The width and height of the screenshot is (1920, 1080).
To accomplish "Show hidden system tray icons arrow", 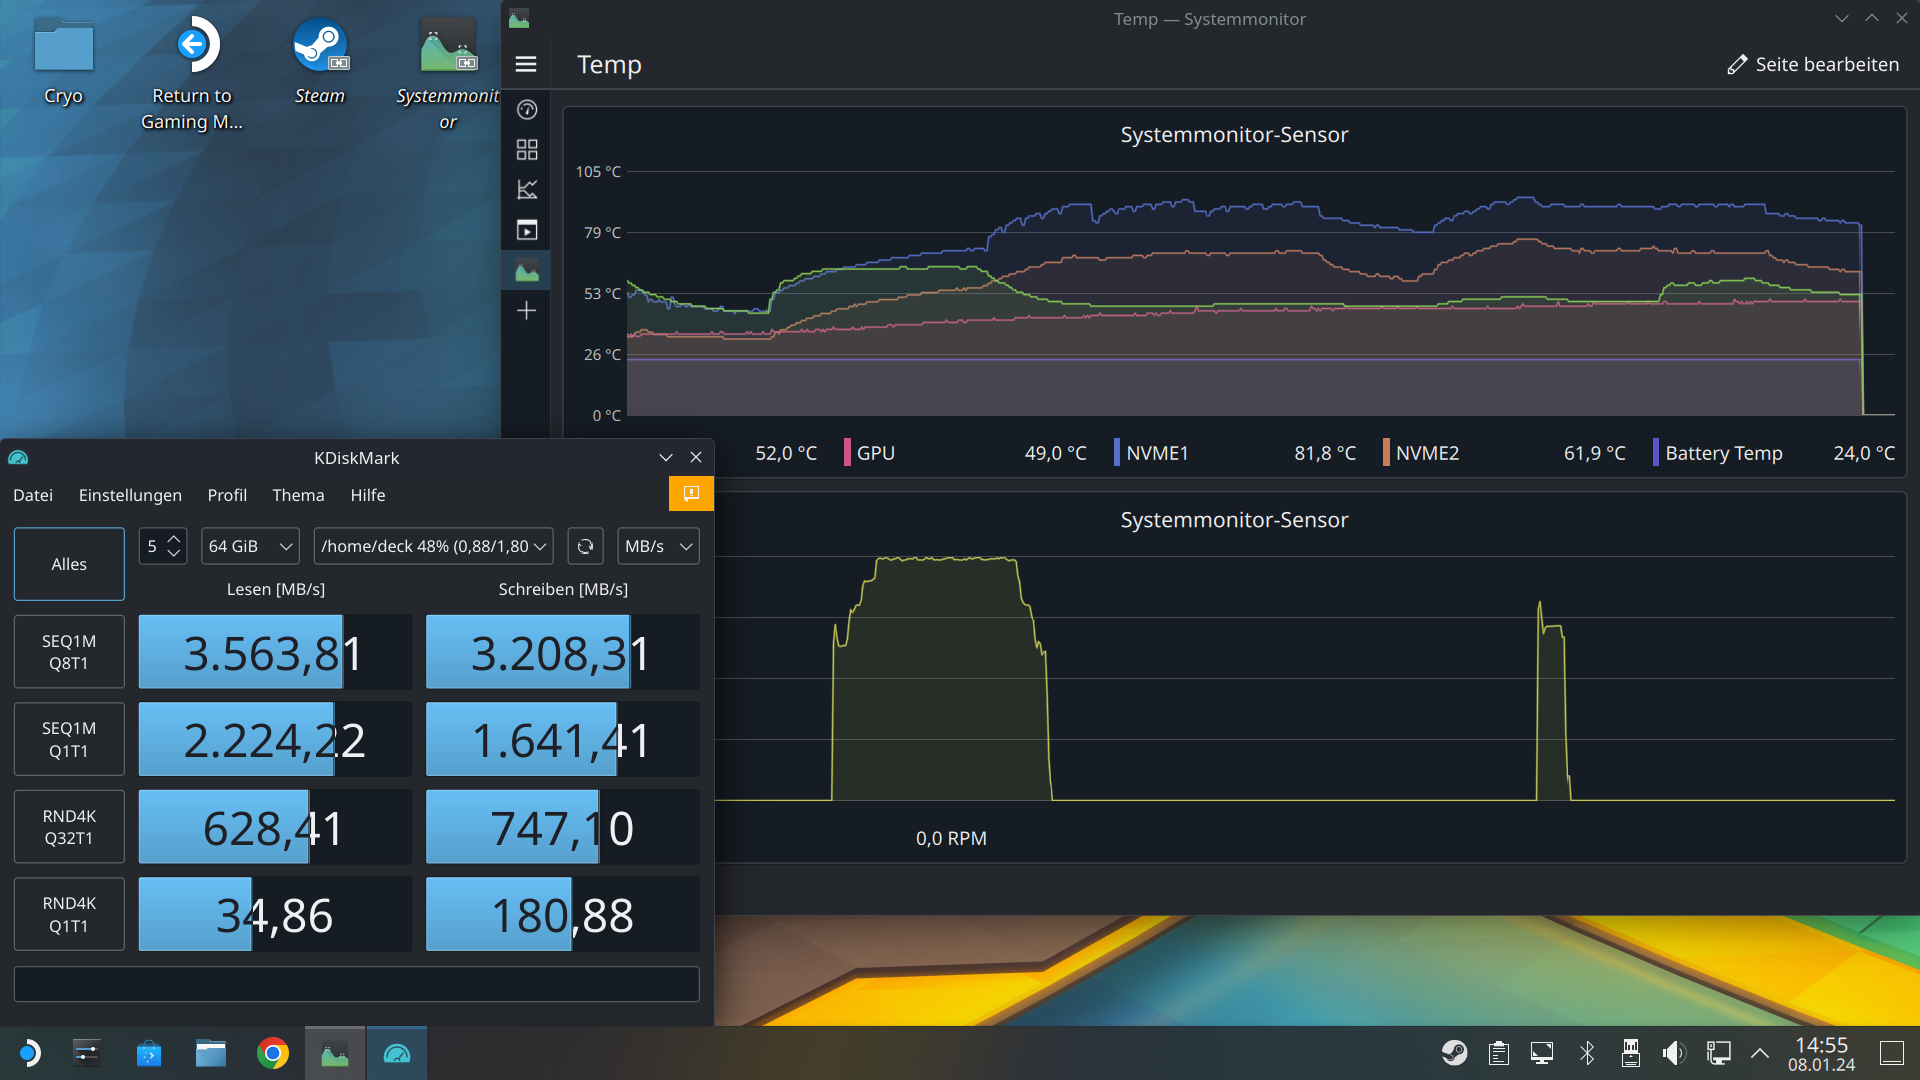I will click(1760, 1053).
